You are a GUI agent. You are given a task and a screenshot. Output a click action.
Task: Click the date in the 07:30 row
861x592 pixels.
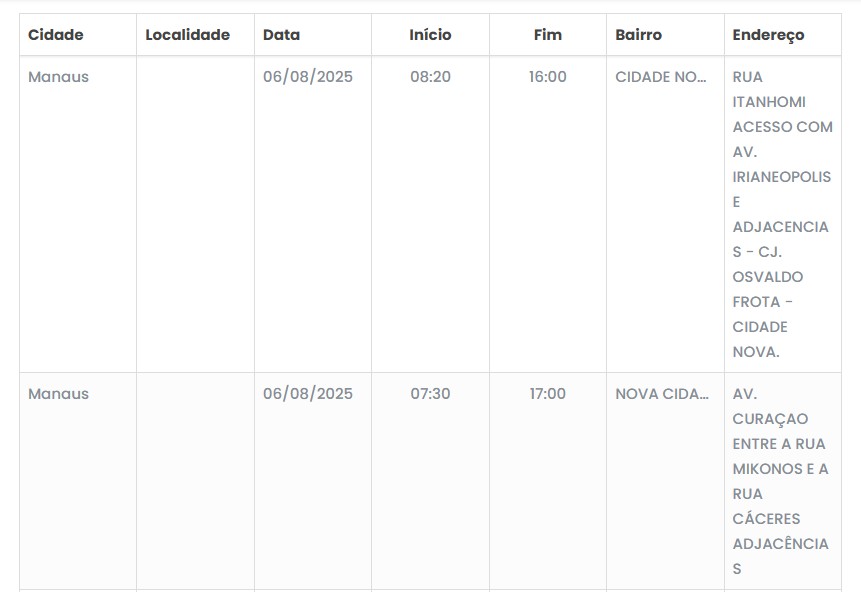pos(308,394)
